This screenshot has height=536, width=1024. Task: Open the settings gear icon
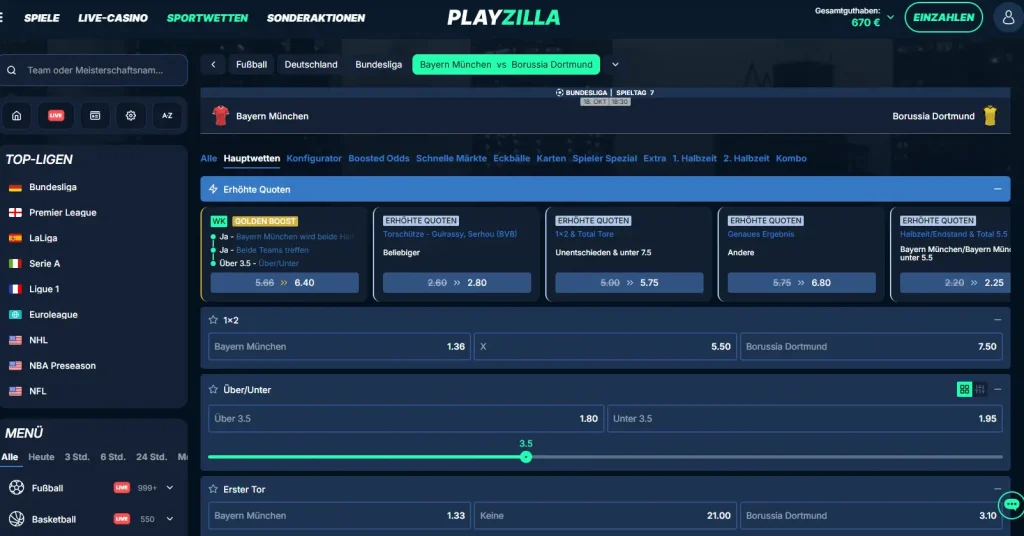pos(131,116)
